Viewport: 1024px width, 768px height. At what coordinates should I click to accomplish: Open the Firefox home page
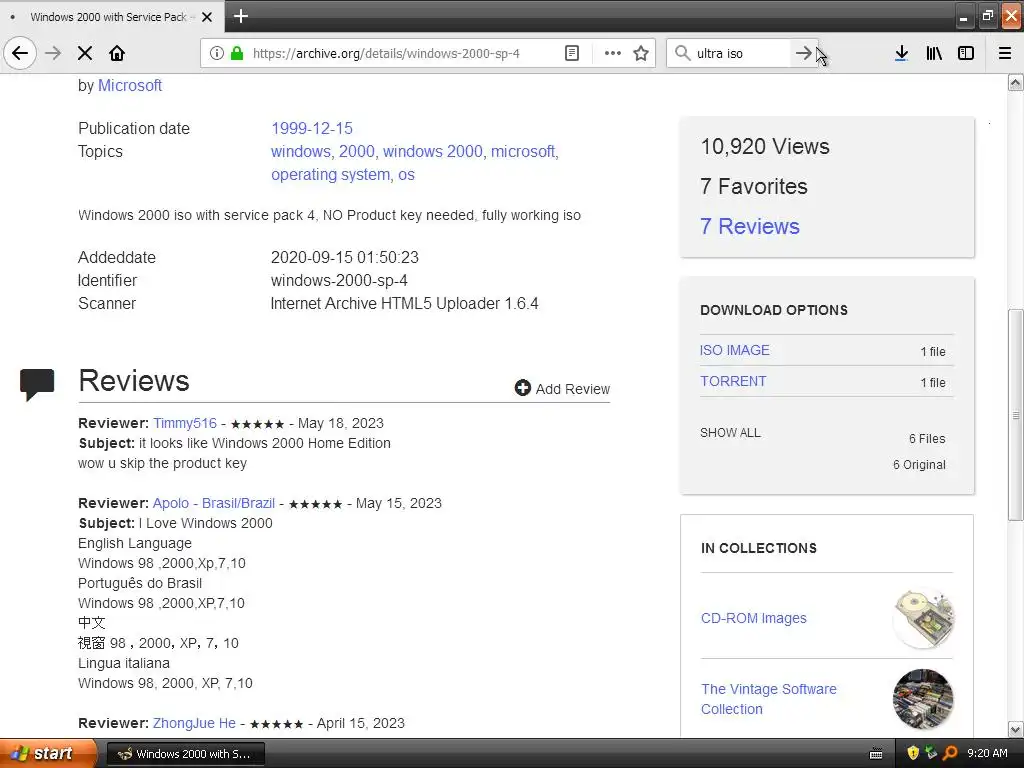(x=117, y=53)
